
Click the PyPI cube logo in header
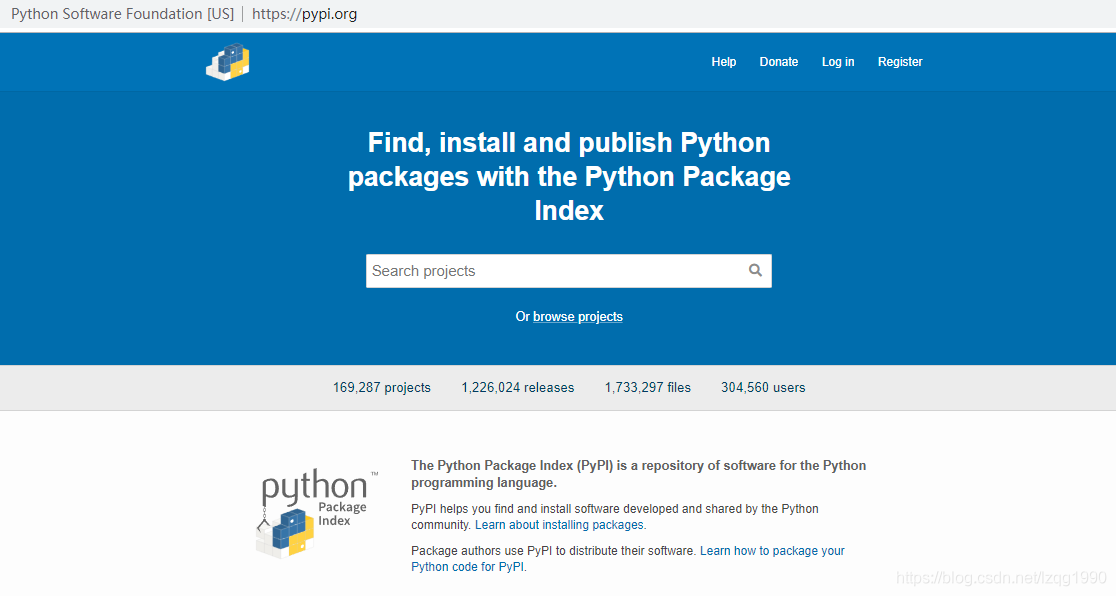pyautogui.click(x=228, y=62)
